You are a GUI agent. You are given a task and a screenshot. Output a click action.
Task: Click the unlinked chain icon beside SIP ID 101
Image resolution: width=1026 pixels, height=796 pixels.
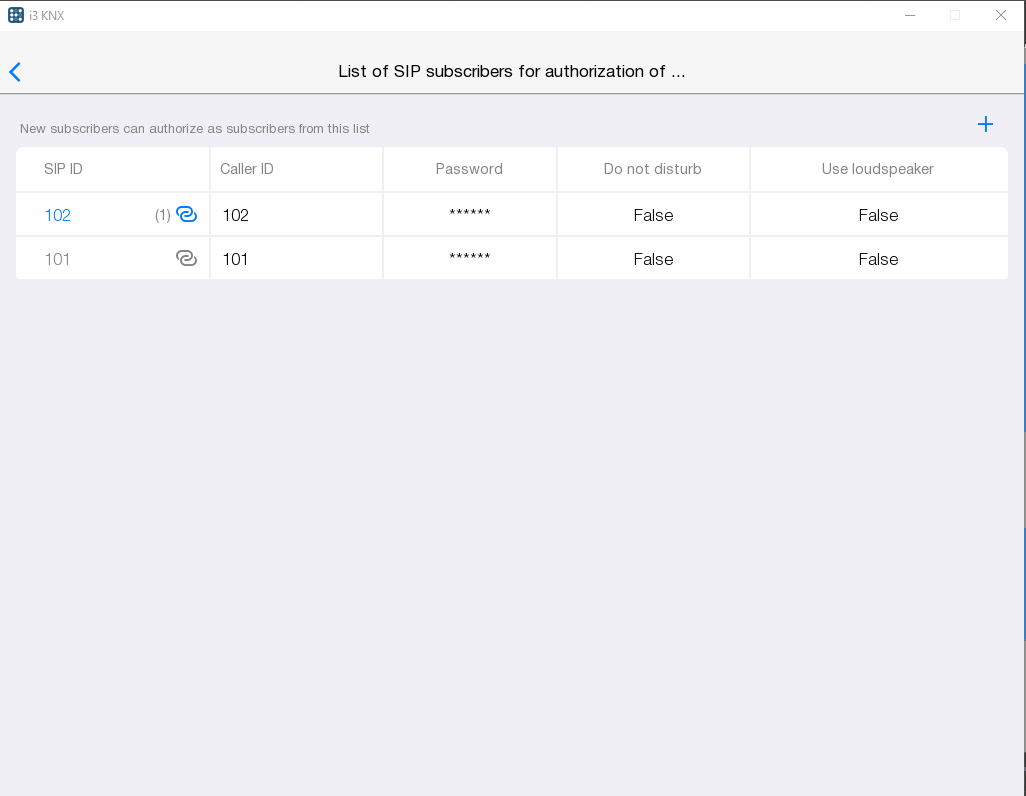(x=187, y=258)
